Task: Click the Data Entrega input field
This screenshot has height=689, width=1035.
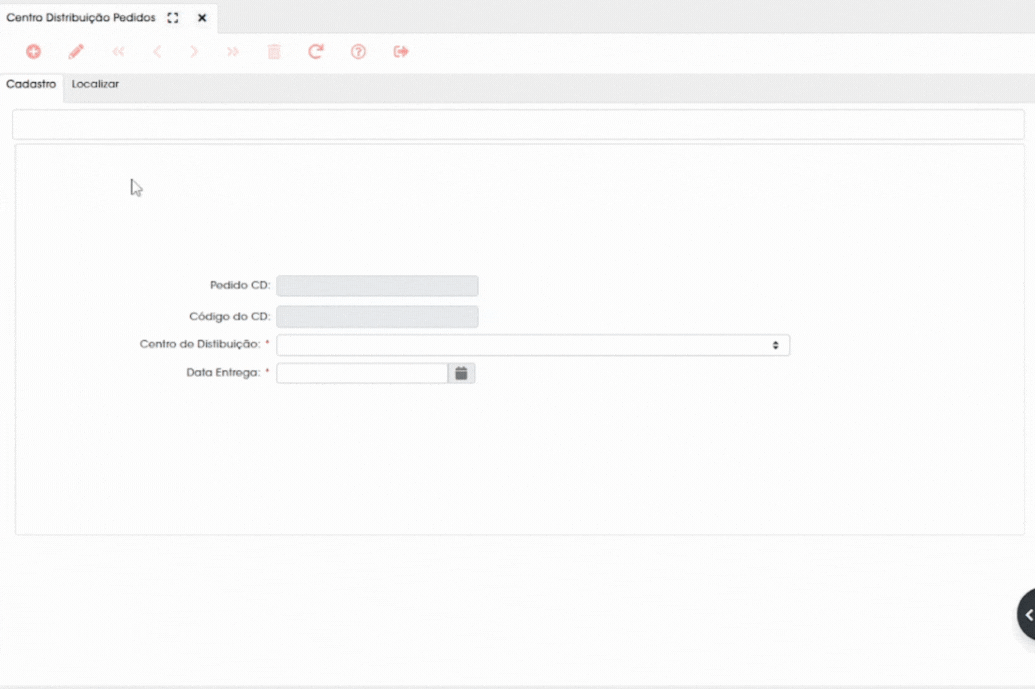Action: [x=362, y=374]
